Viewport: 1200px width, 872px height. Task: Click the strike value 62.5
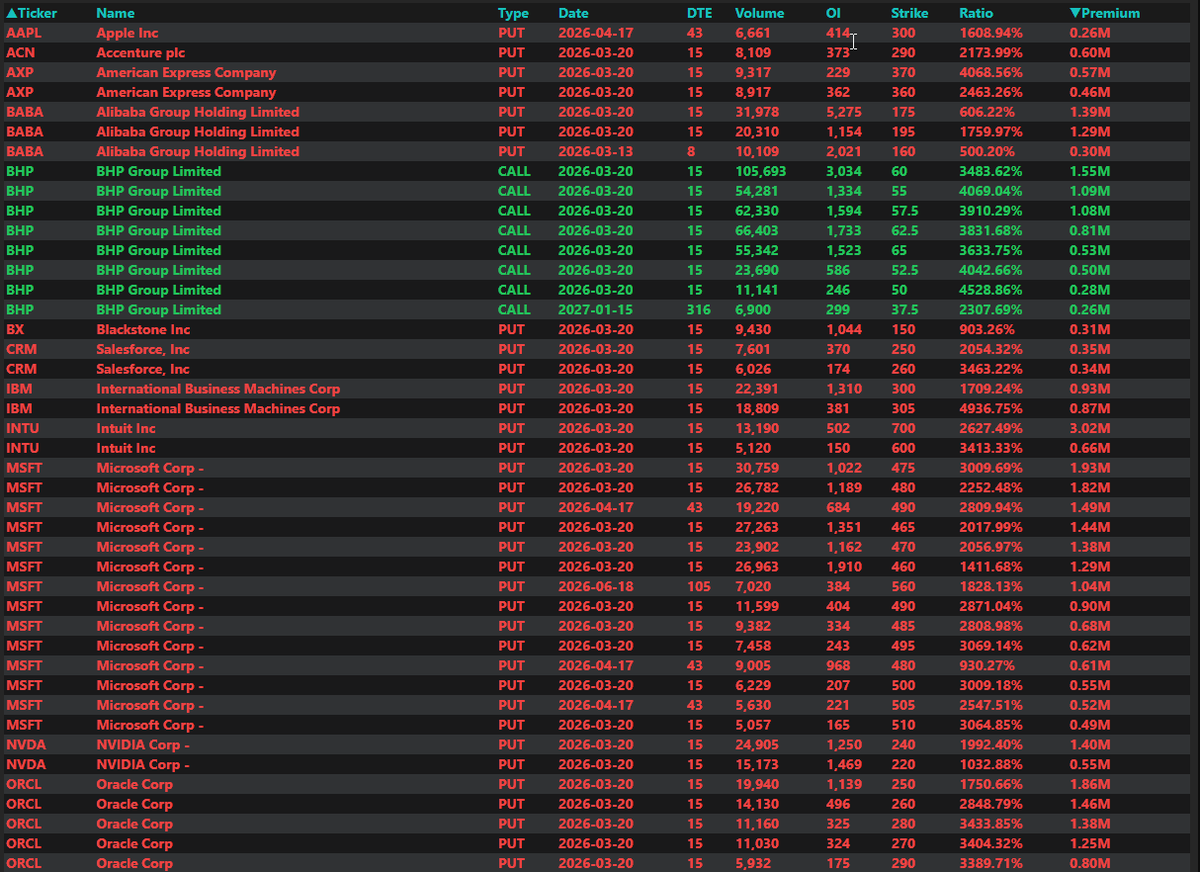pyautogui.click(x=906, y=231)
